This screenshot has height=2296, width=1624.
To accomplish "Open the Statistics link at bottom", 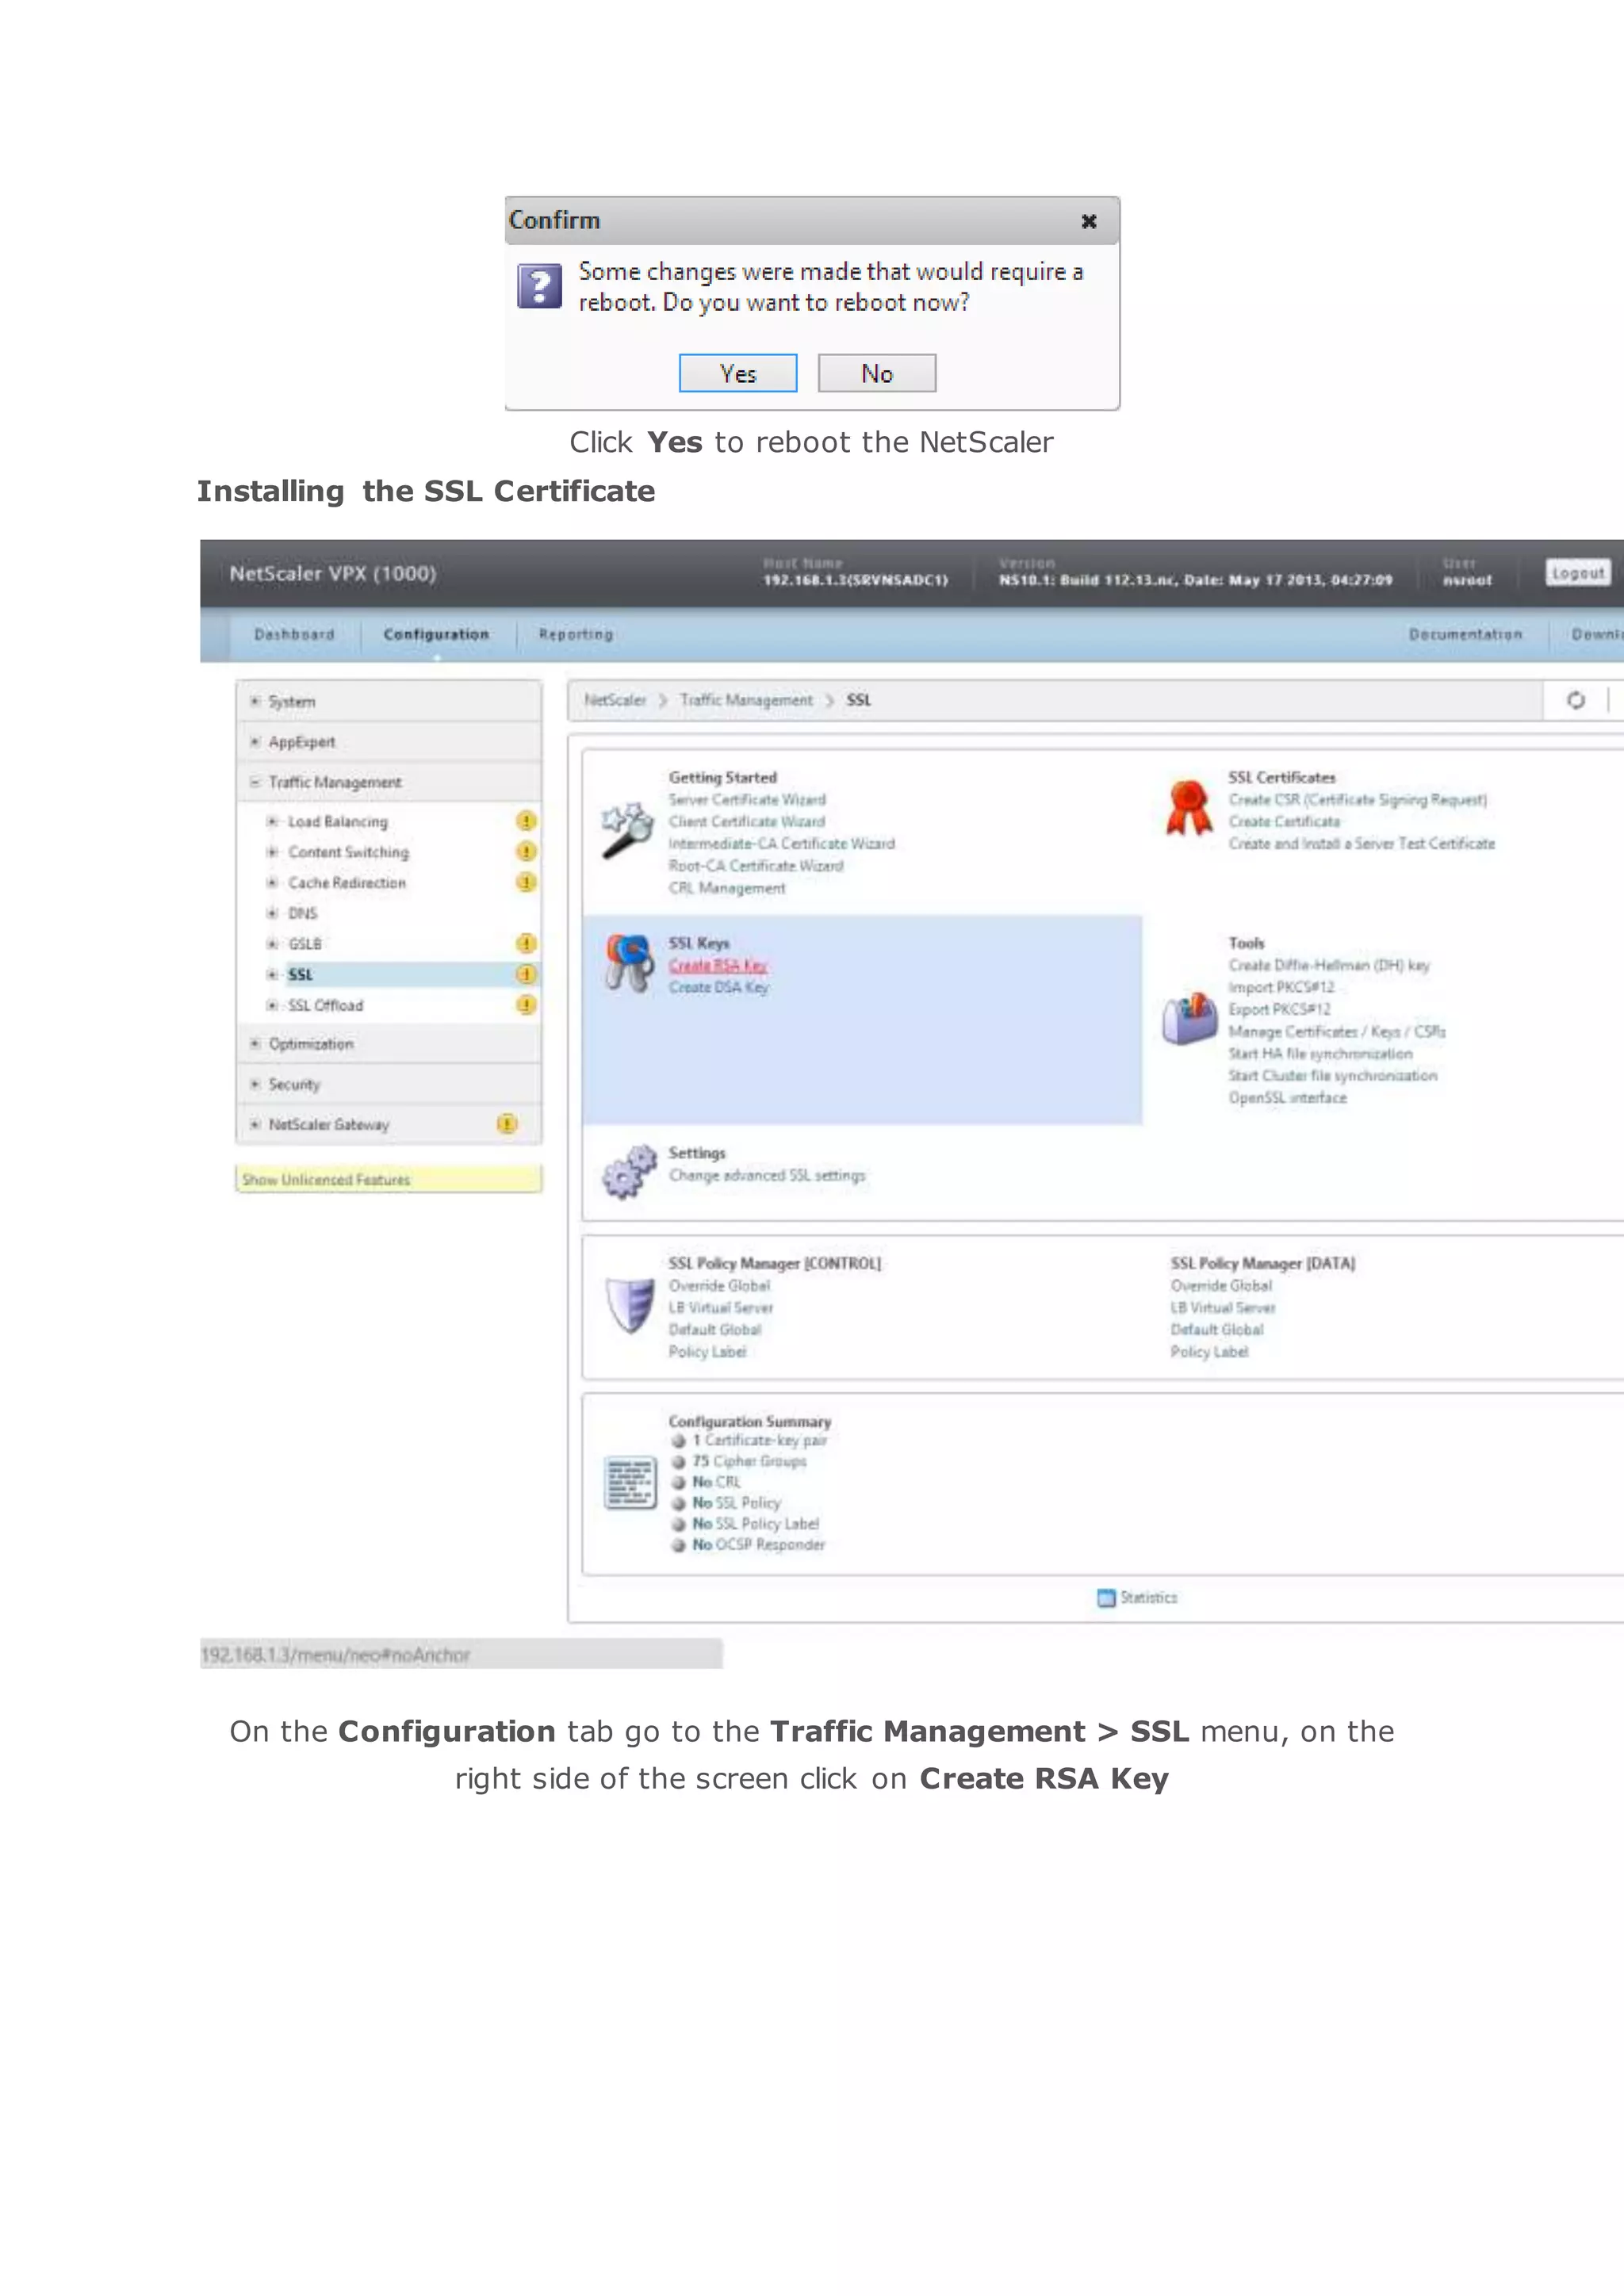I will point(1147,1597).
